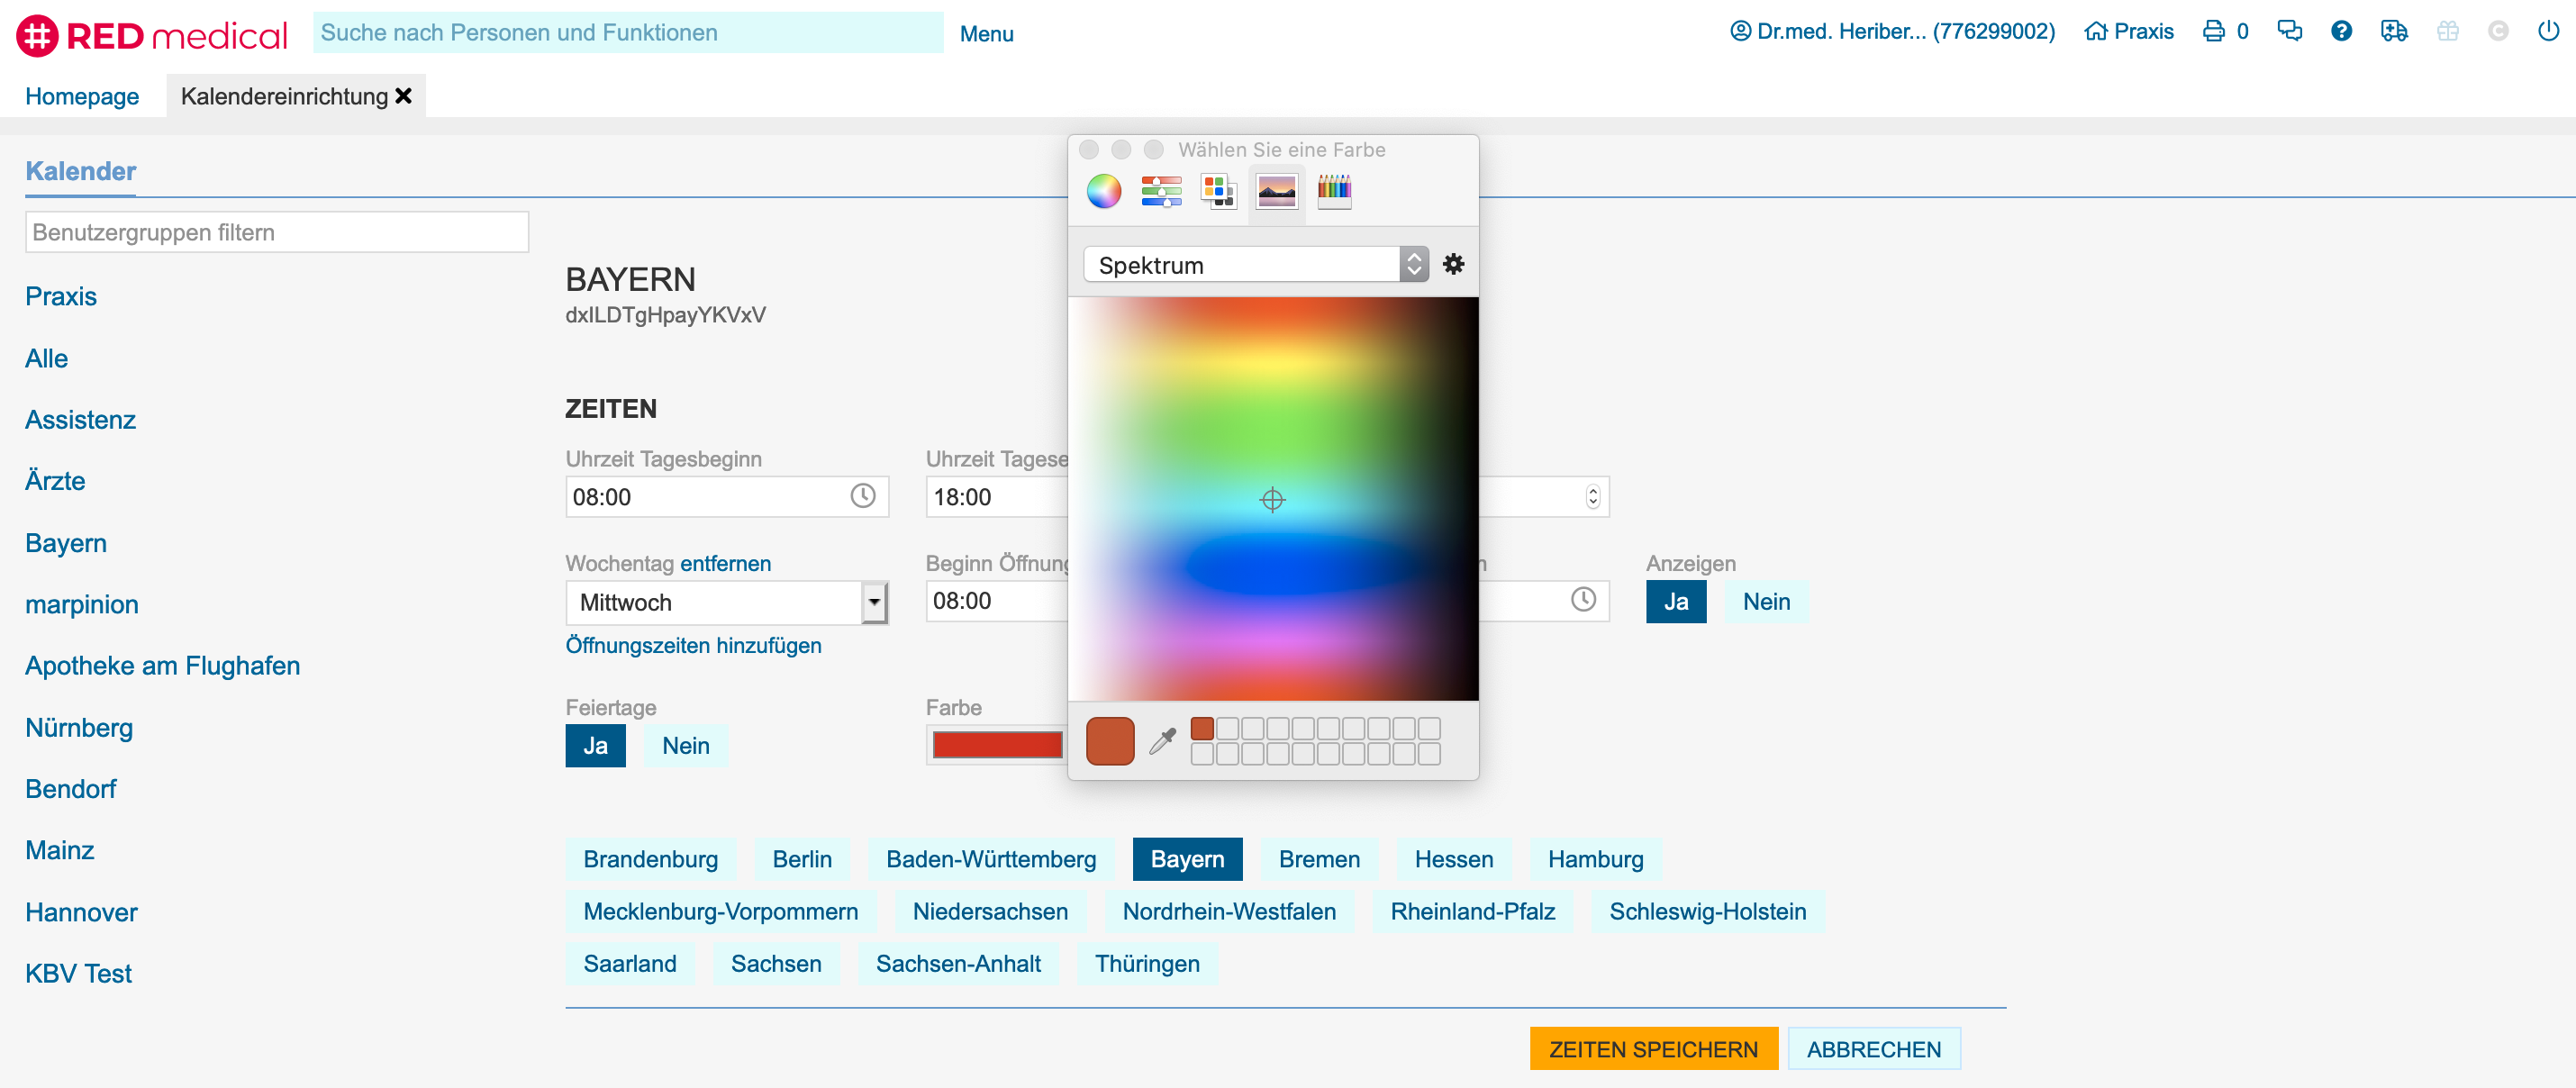
Task: Expand the Wochentag Mittwoch dropdown
Action: (x=873, y=602)
